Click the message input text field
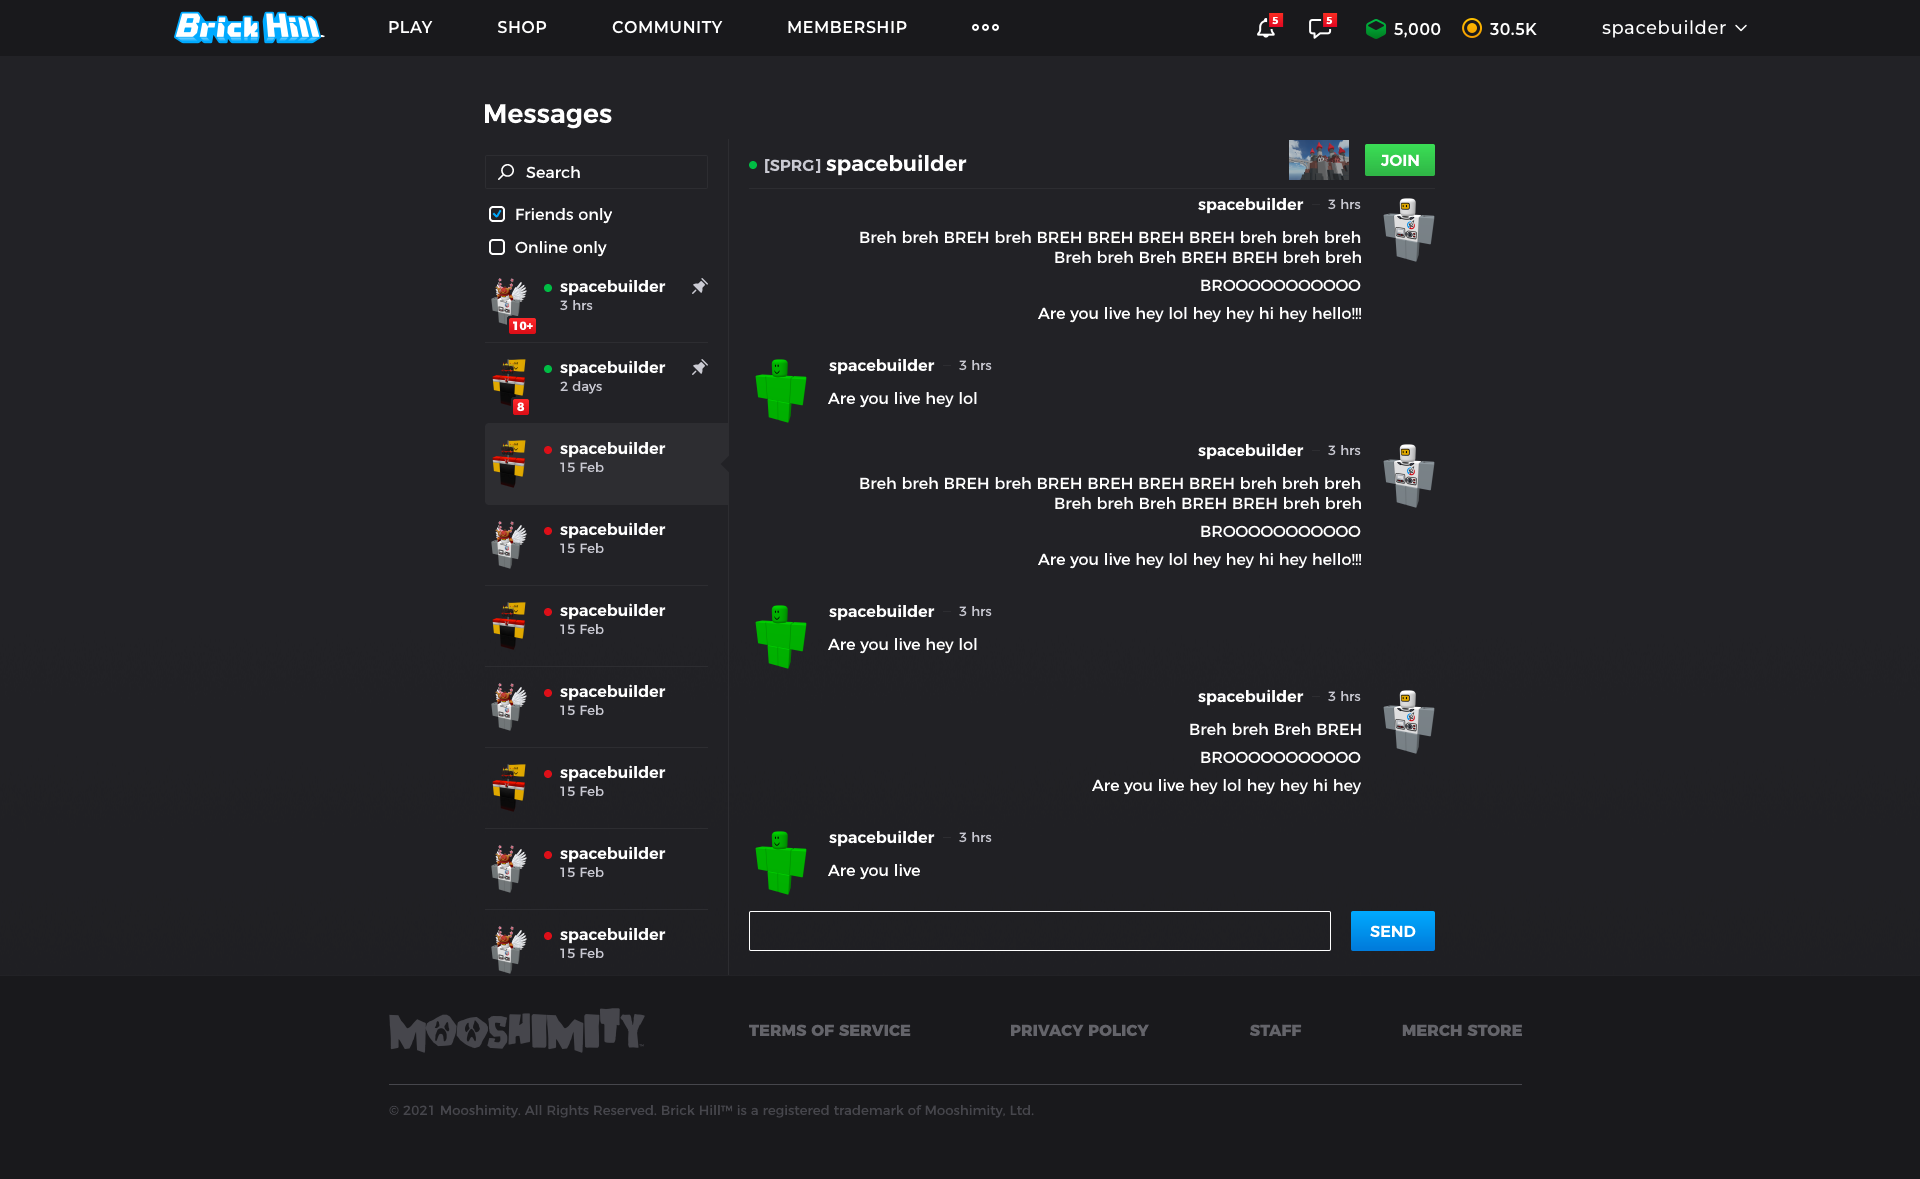 click(x=1040, y=931)
